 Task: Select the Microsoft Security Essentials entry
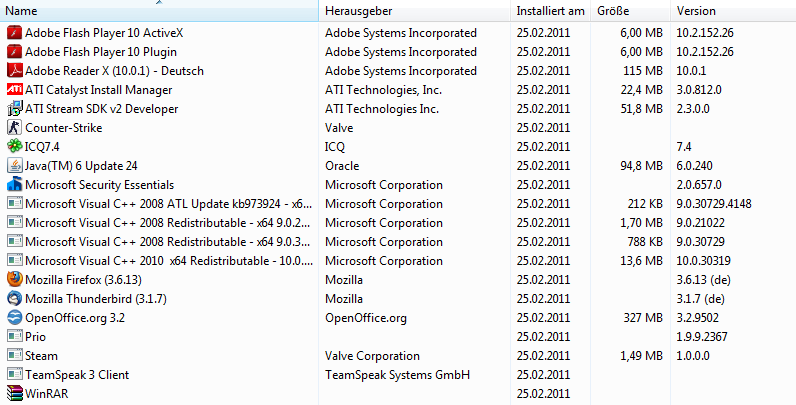100,185
